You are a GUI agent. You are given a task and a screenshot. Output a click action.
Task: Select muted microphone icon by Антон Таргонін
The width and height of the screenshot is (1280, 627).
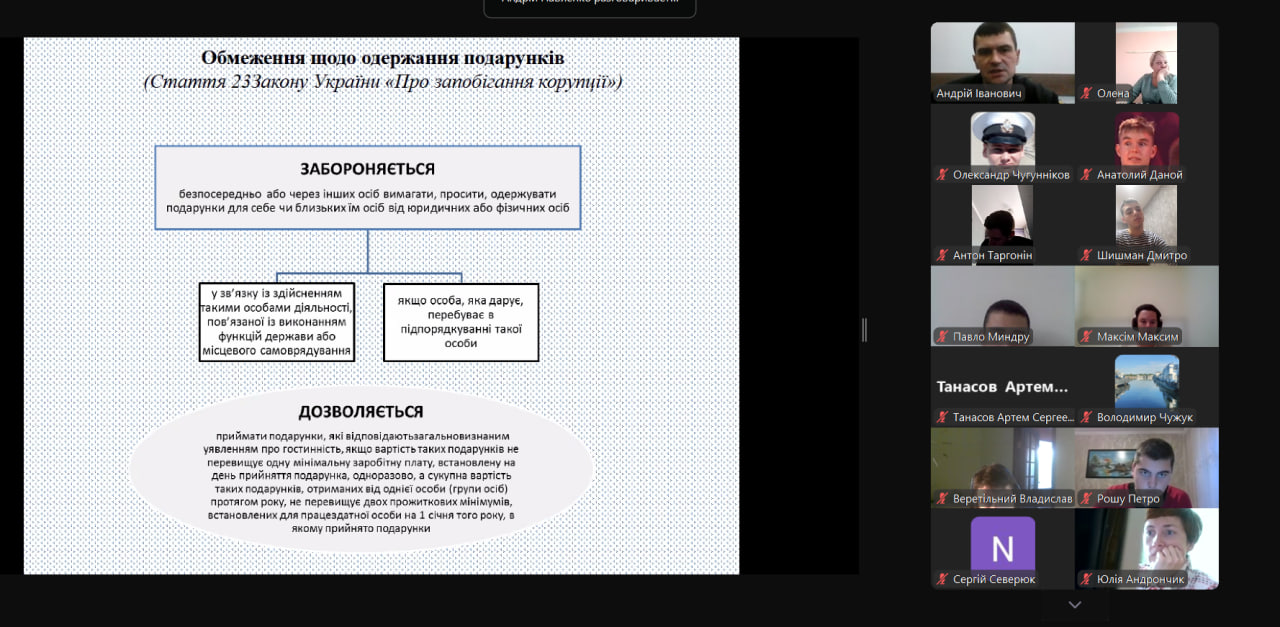pos(942,256)
